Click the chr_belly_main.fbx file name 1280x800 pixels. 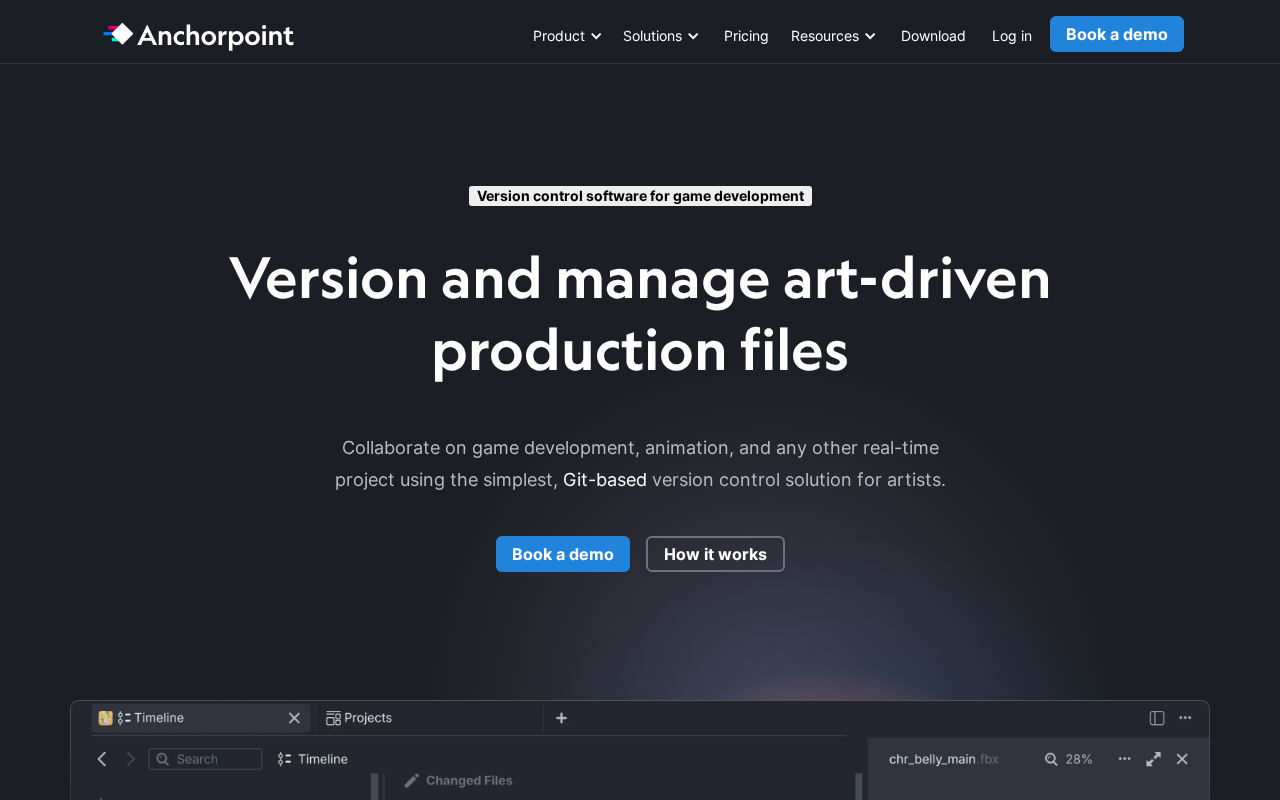(x=943, y=759)
